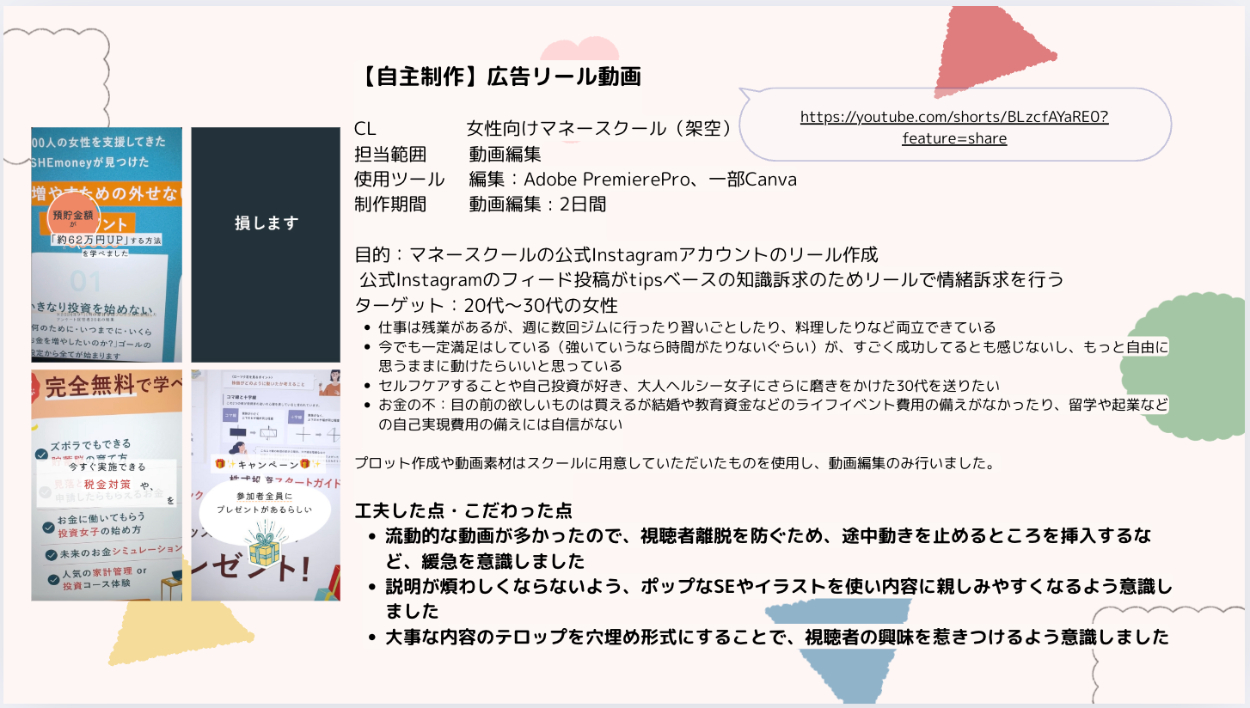Click the 税金対策 caption in the thumbnail
Viewport: 1250px width, 708px height.
point(106,485)
